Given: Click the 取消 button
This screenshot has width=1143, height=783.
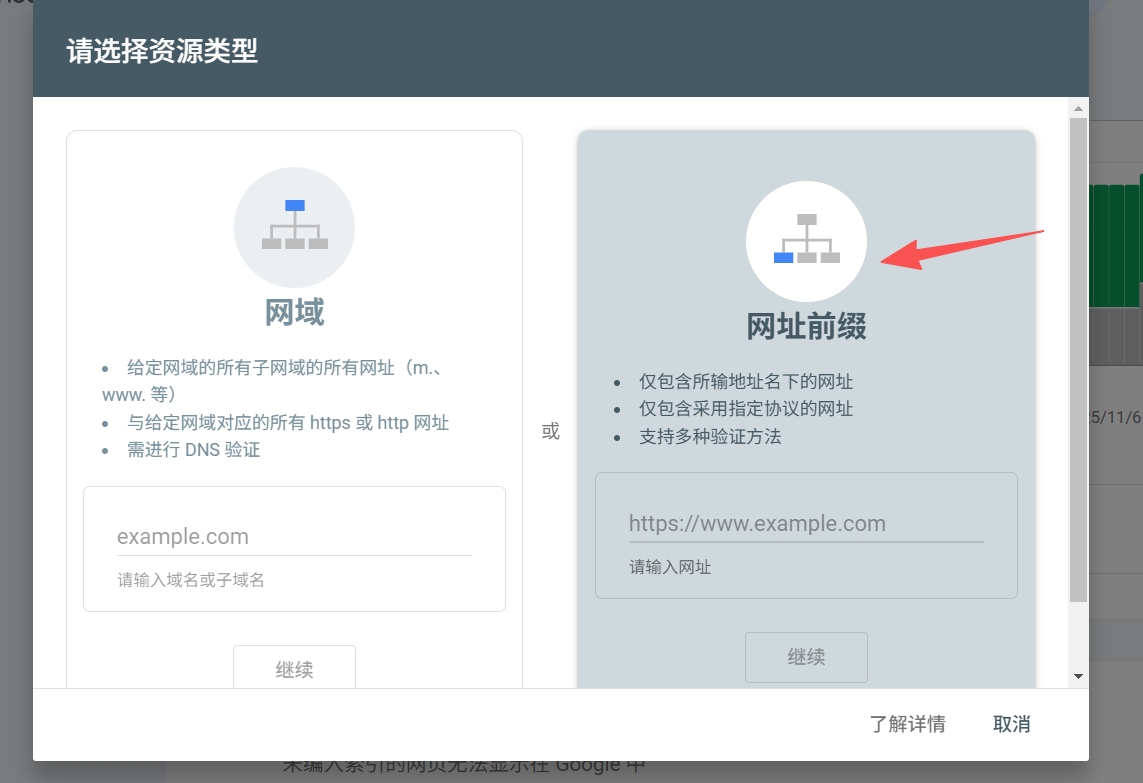Looking at the screenshot, I should click(1012, 723).
